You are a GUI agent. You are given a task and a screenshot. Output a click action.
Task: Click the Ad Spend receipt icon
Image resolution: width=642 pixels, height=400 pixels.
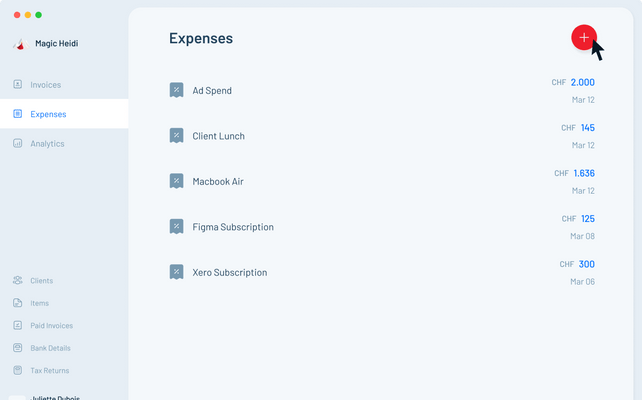tap(176, 90)
